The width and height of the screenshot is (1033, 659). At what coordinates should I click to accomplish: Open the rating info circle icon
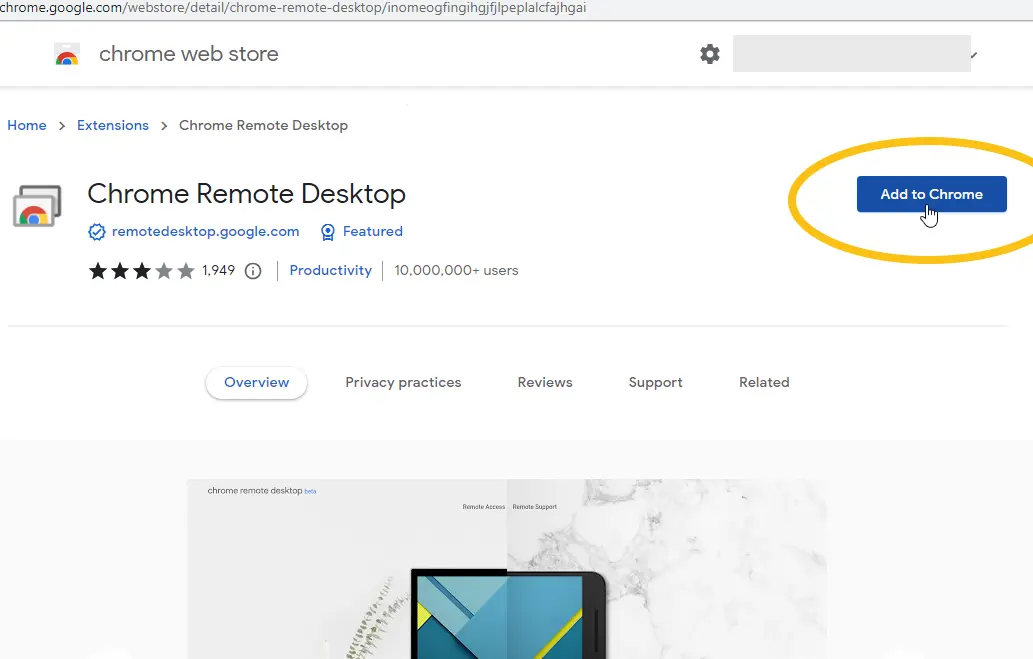point(253,271)
